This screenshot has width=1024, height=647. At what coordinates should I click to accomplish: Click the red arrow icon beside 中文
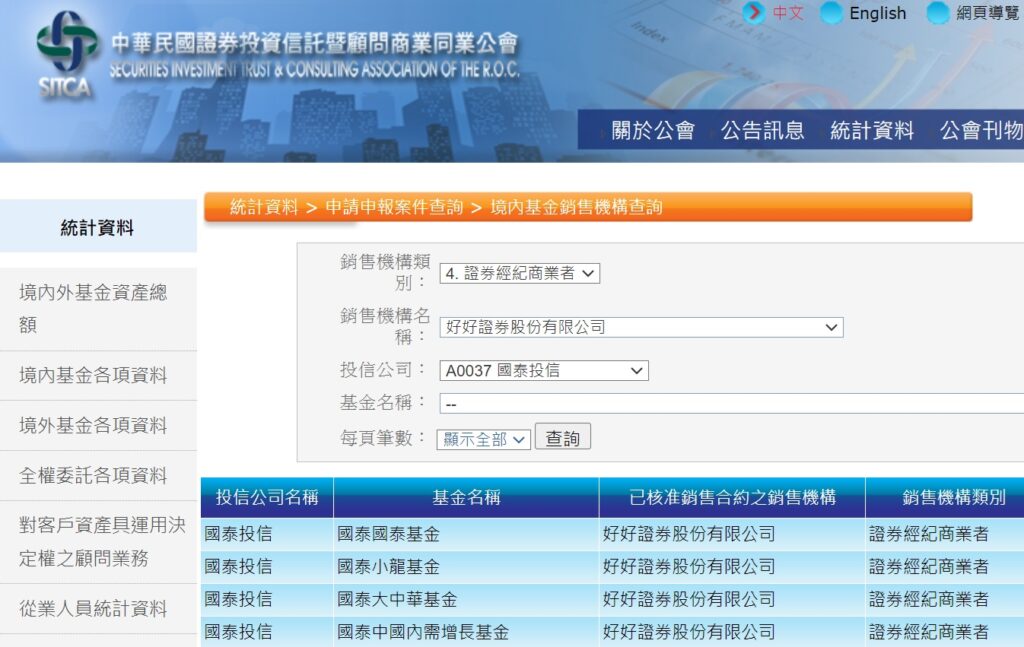(754, 12)
